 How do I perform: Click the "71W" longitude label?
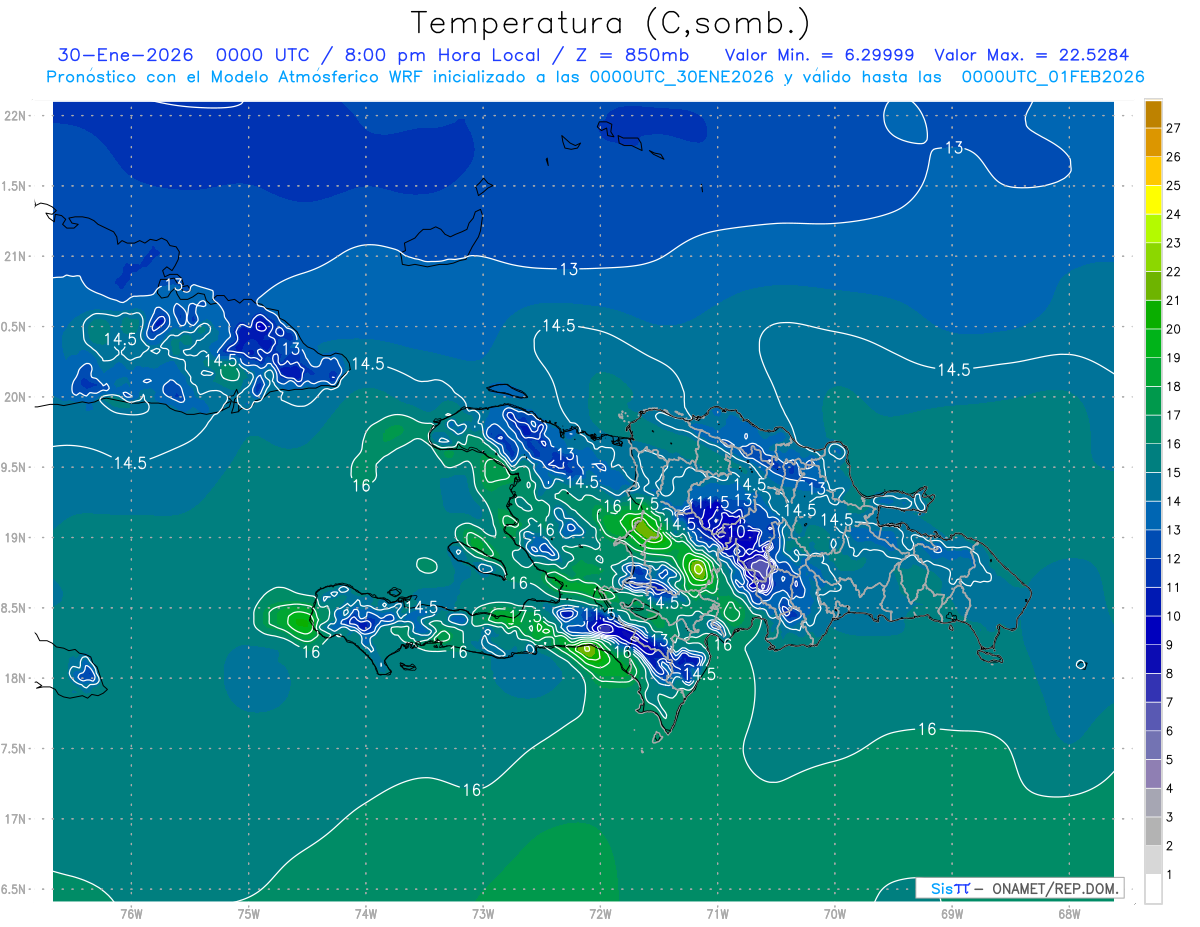pyautogui.click(x=717, y=913)
